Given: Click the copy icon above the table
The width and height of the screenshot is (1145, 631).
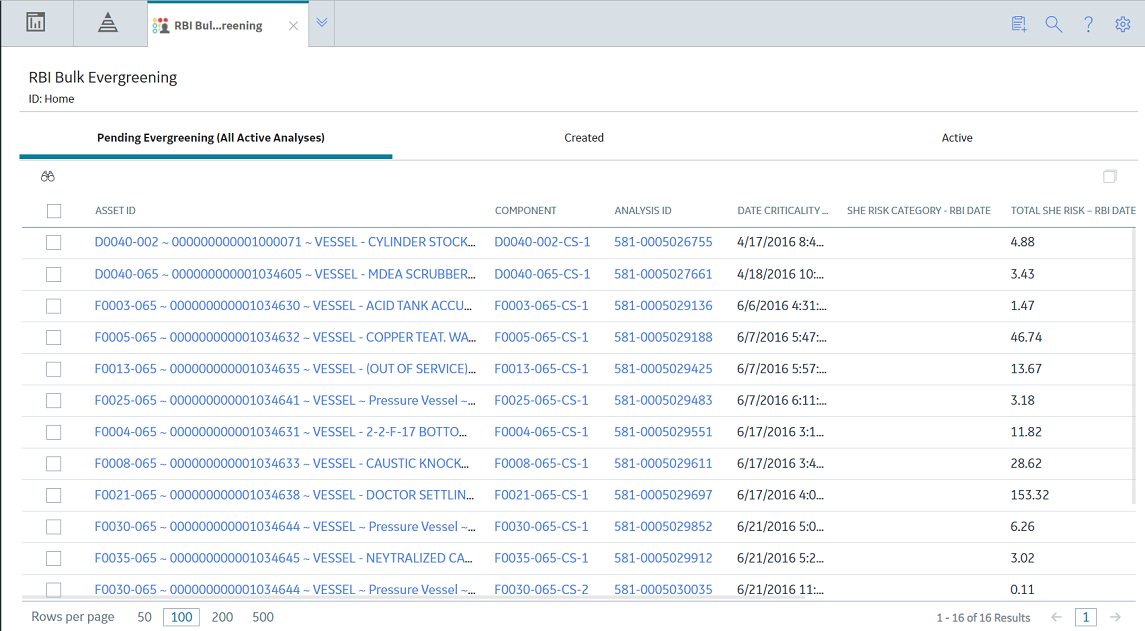Looking at the screenshot, I should click(1110, 176).
